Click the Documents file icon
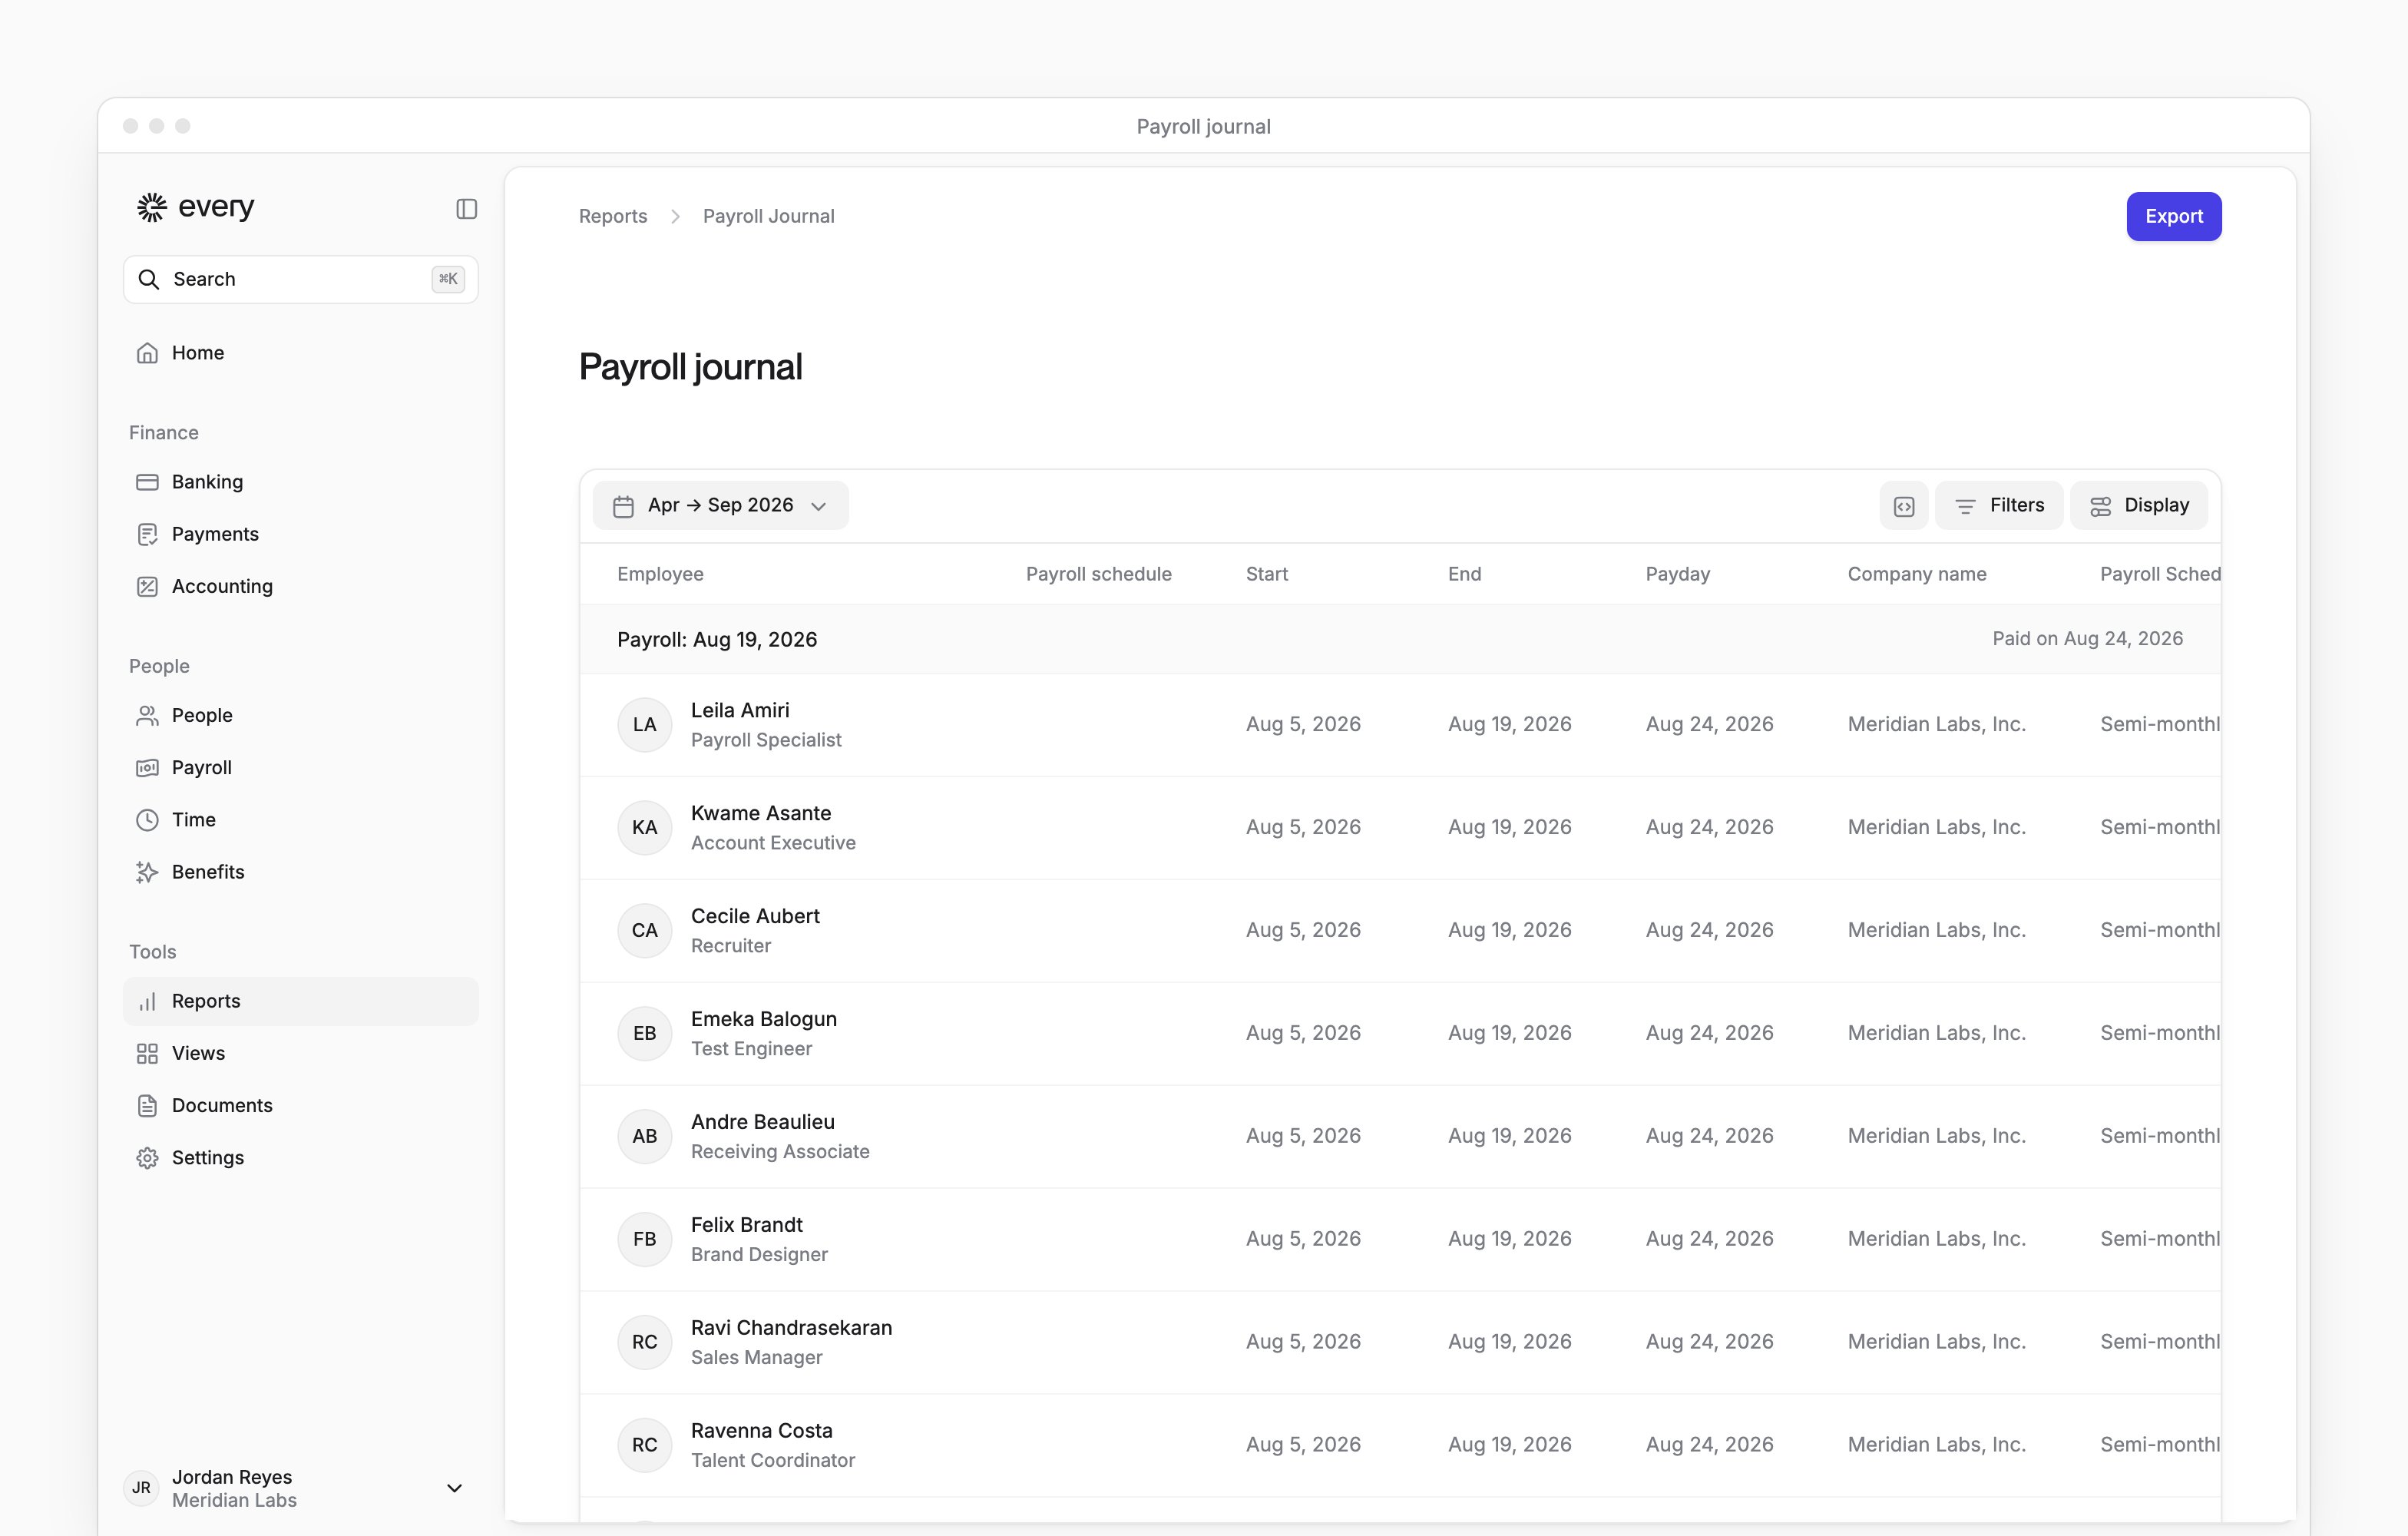 (147, 1105)
